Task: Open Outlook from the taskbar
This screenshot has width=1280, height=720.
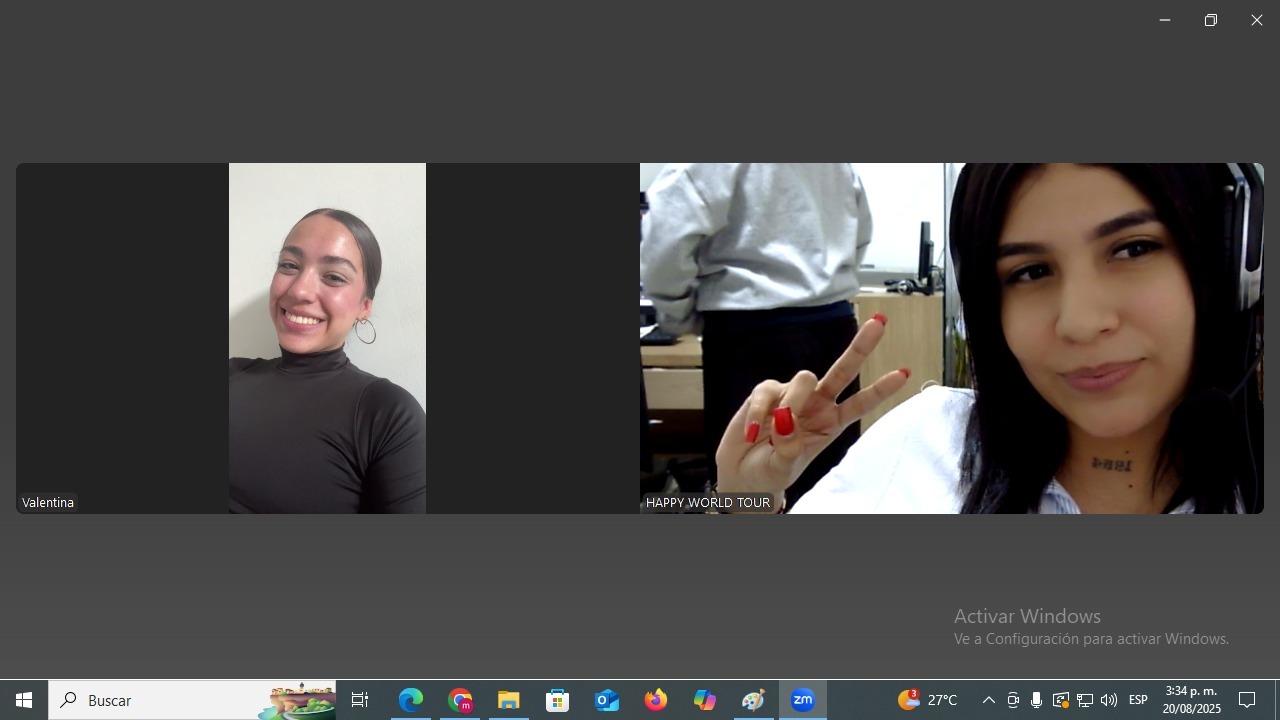Action: click(607, 700)
